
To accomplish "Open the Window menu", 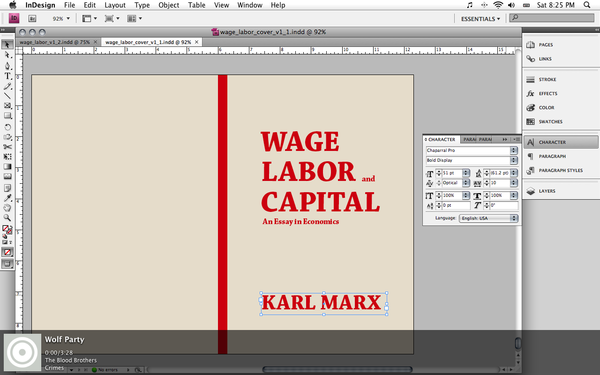I will [x=249, y=5].
